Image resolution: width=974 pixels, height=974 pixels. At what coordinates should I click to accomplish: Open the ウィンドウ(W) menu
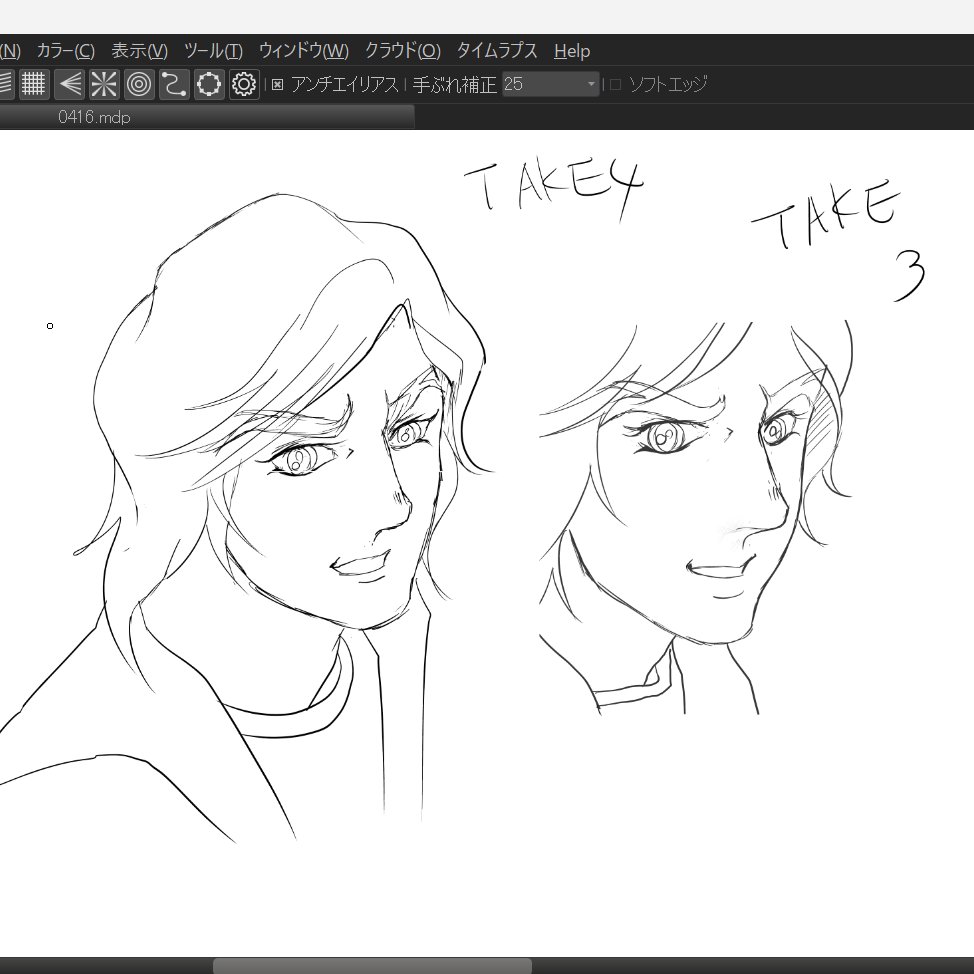304,50
